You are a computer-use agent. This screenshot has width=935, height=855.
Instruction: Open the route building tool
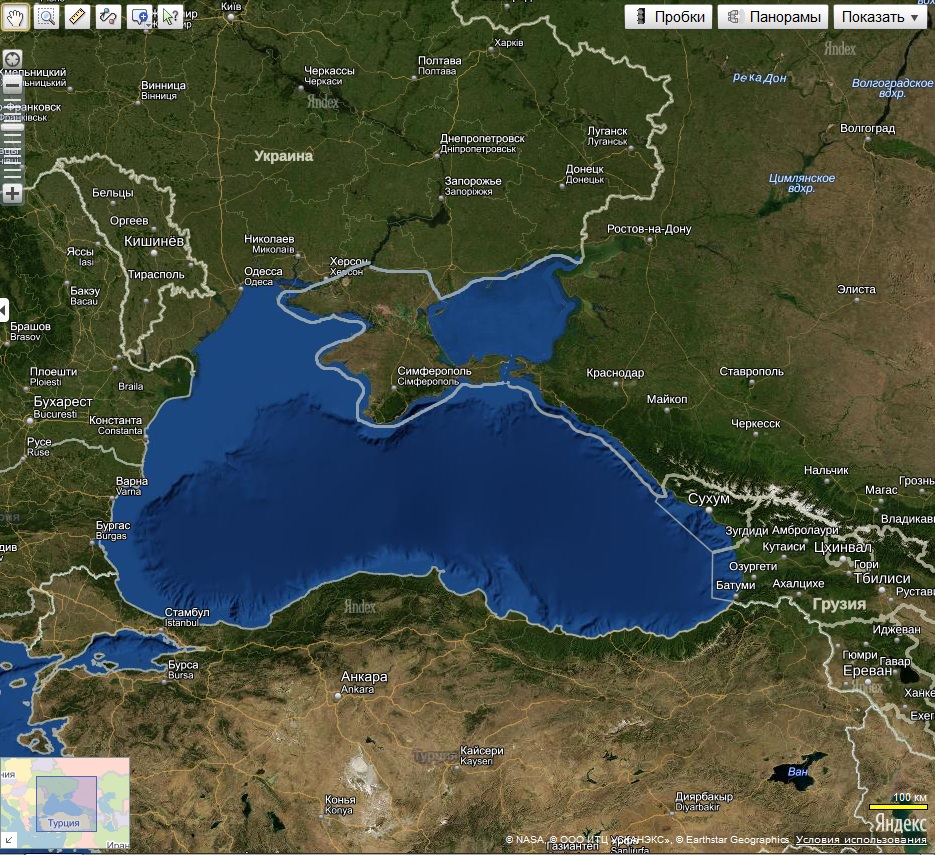(108, 16)
